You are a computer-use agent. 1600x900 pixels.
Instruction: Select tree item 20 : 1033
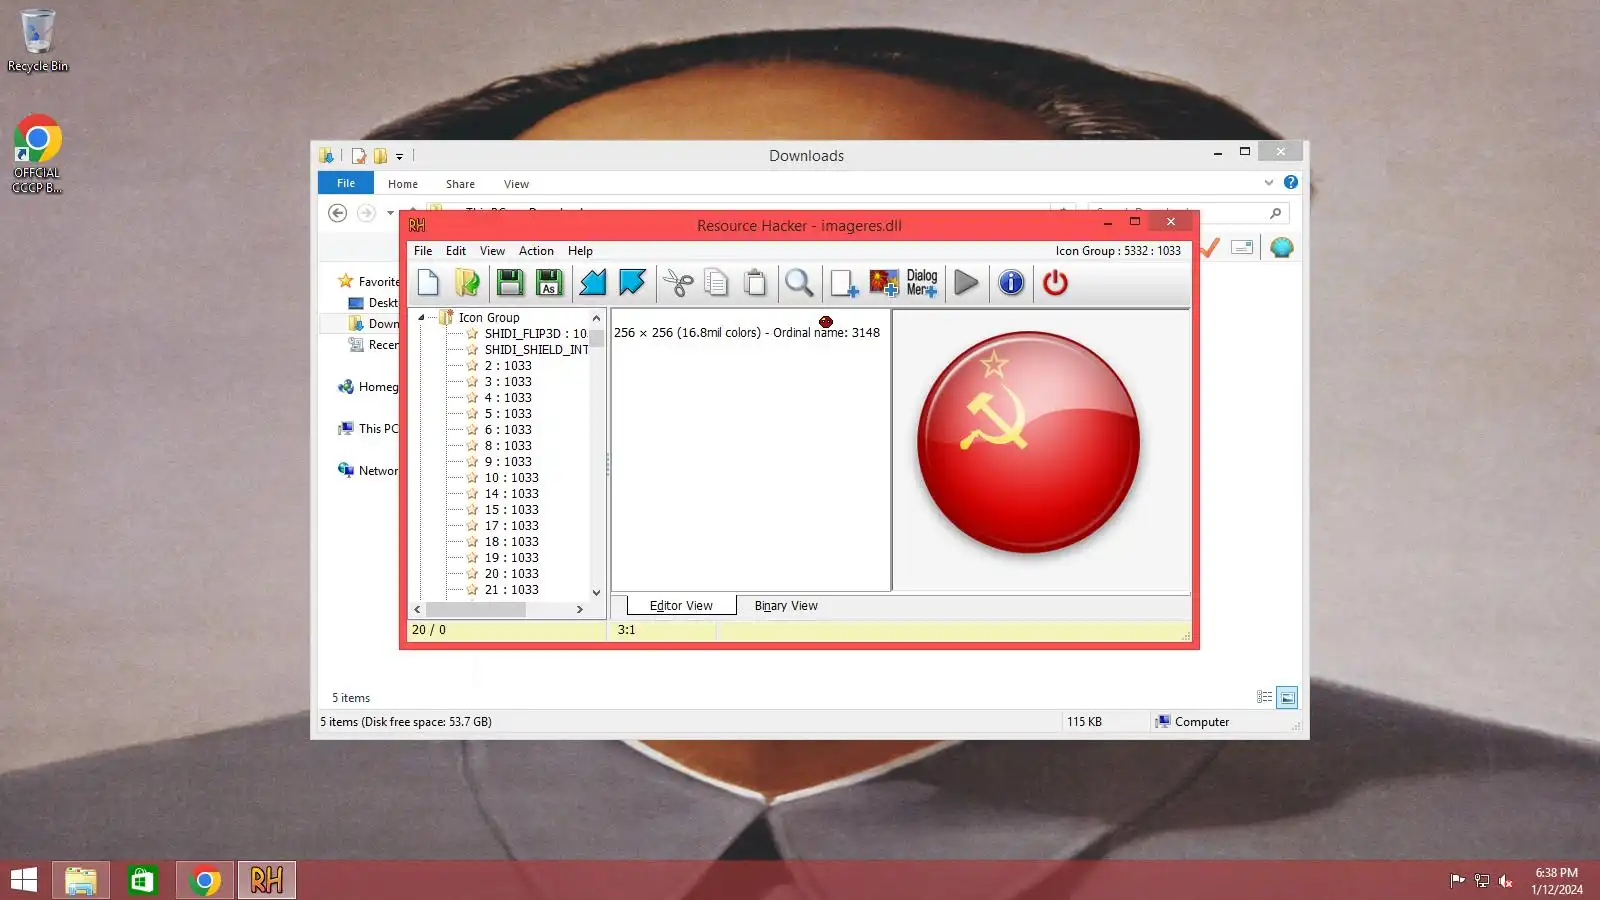[x=511, y=574]
